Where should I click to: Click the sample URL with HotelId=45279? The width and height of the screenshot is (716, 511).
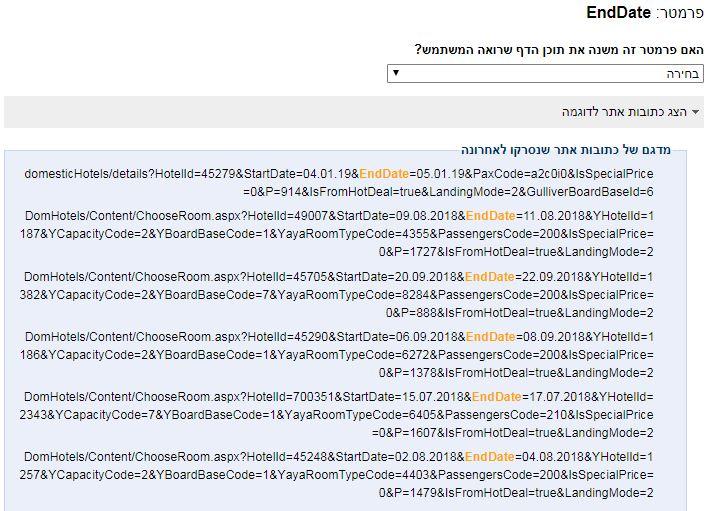pos(338,183)
